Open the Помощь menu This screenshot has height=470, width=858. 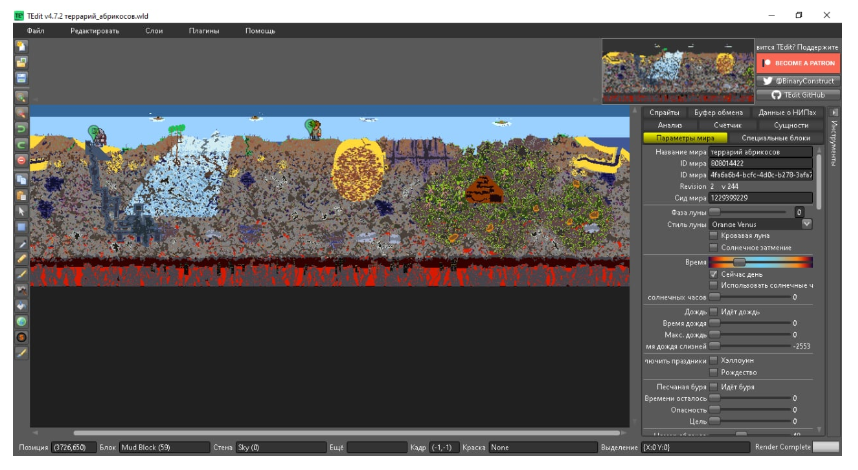[x=260, y=31]
